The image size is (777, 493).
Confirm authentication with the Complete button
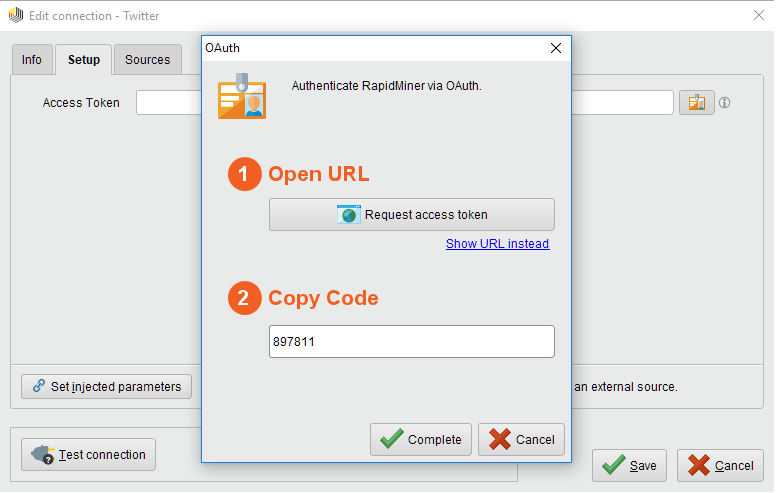tap(421, 439)
